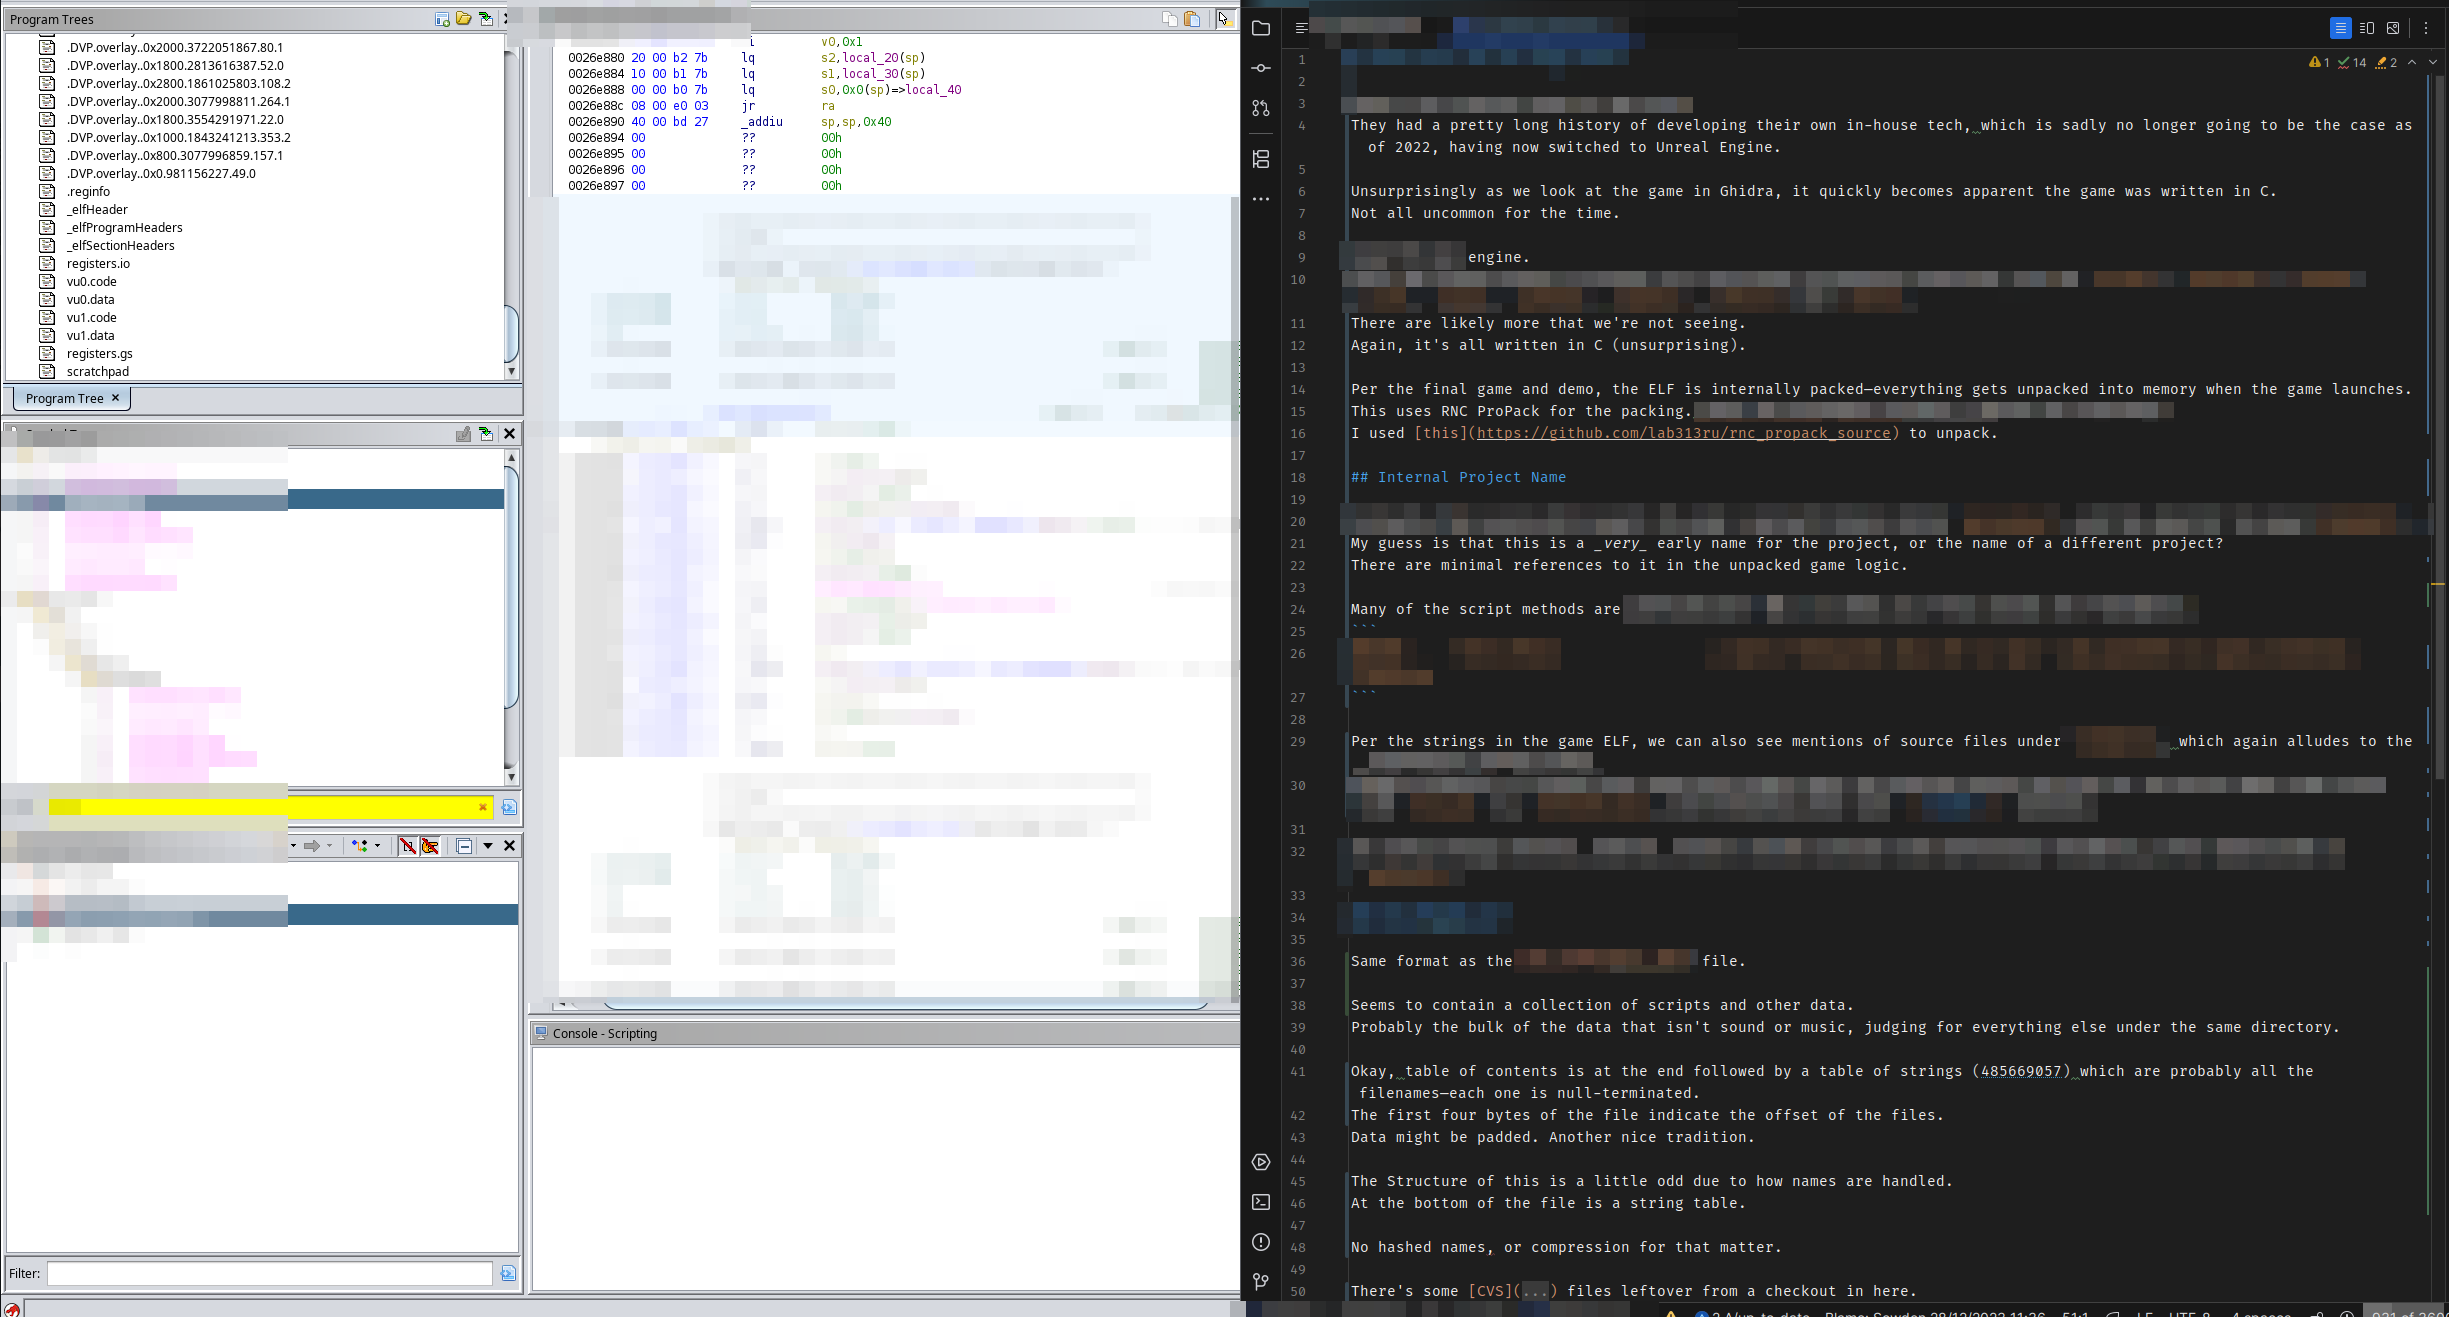Click the typo count indicator showing 14

2352,62
